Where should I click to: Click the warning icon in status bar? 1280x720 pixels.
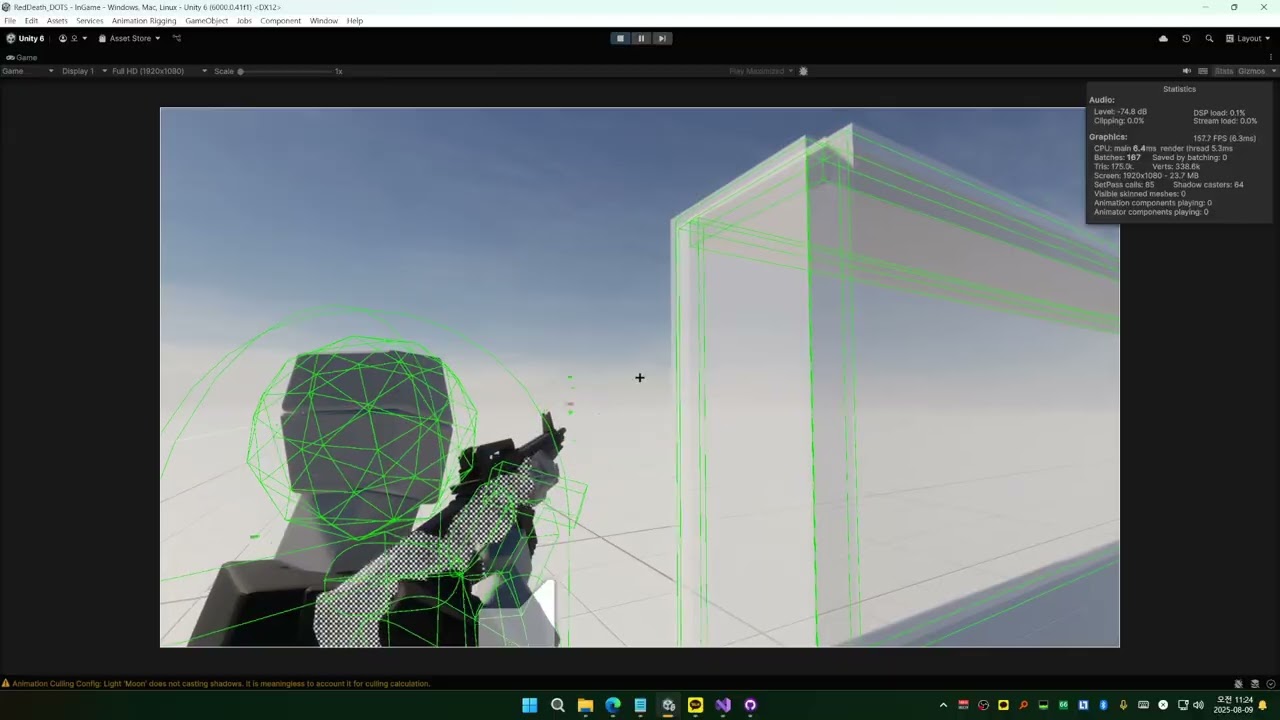click(x=8, y=683)
